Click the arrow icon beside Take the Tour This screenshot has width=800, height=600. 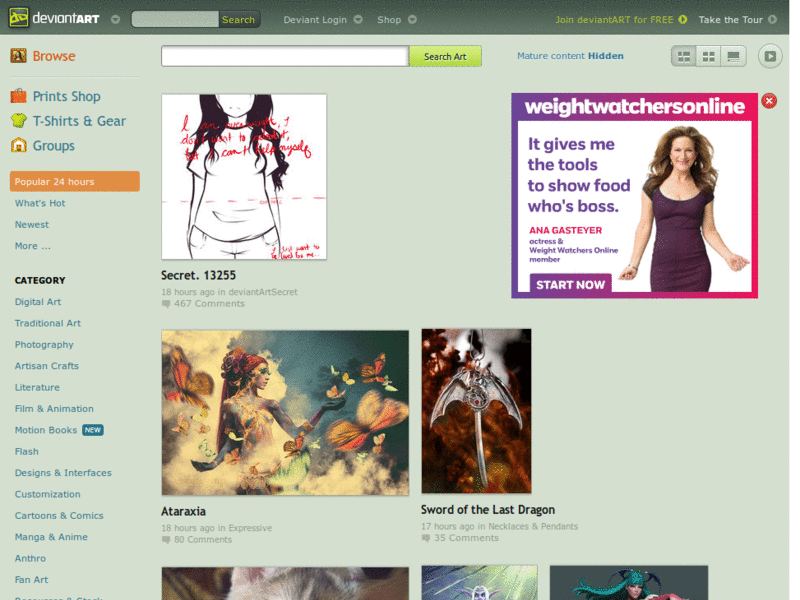point(772,20)
